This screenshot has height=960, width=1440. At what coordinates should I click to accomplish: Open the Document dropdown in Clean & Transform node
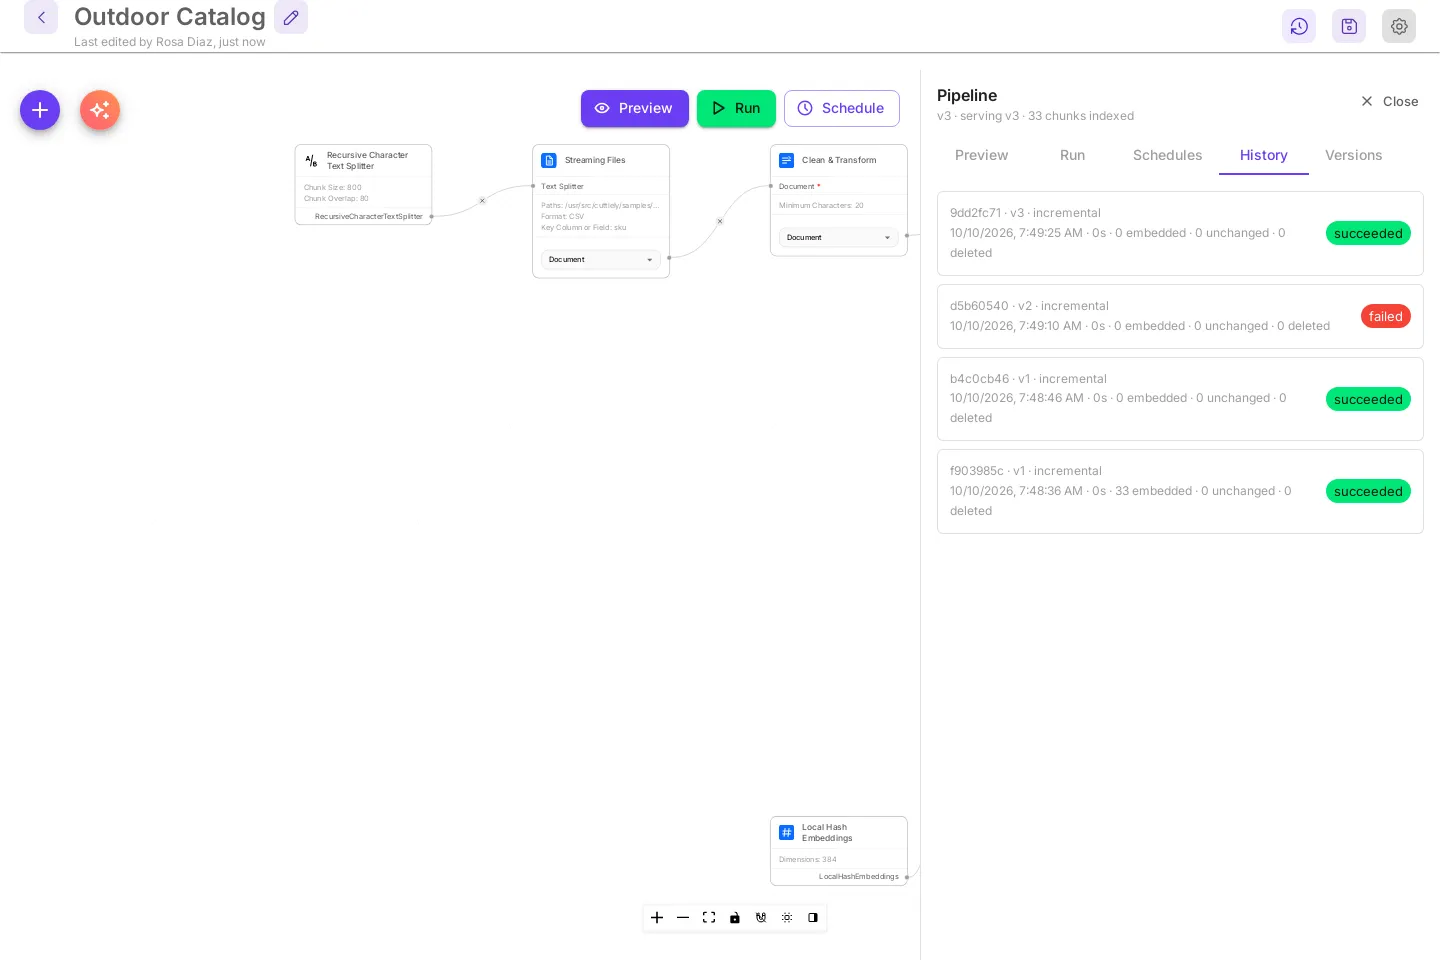tap(838, 237)
